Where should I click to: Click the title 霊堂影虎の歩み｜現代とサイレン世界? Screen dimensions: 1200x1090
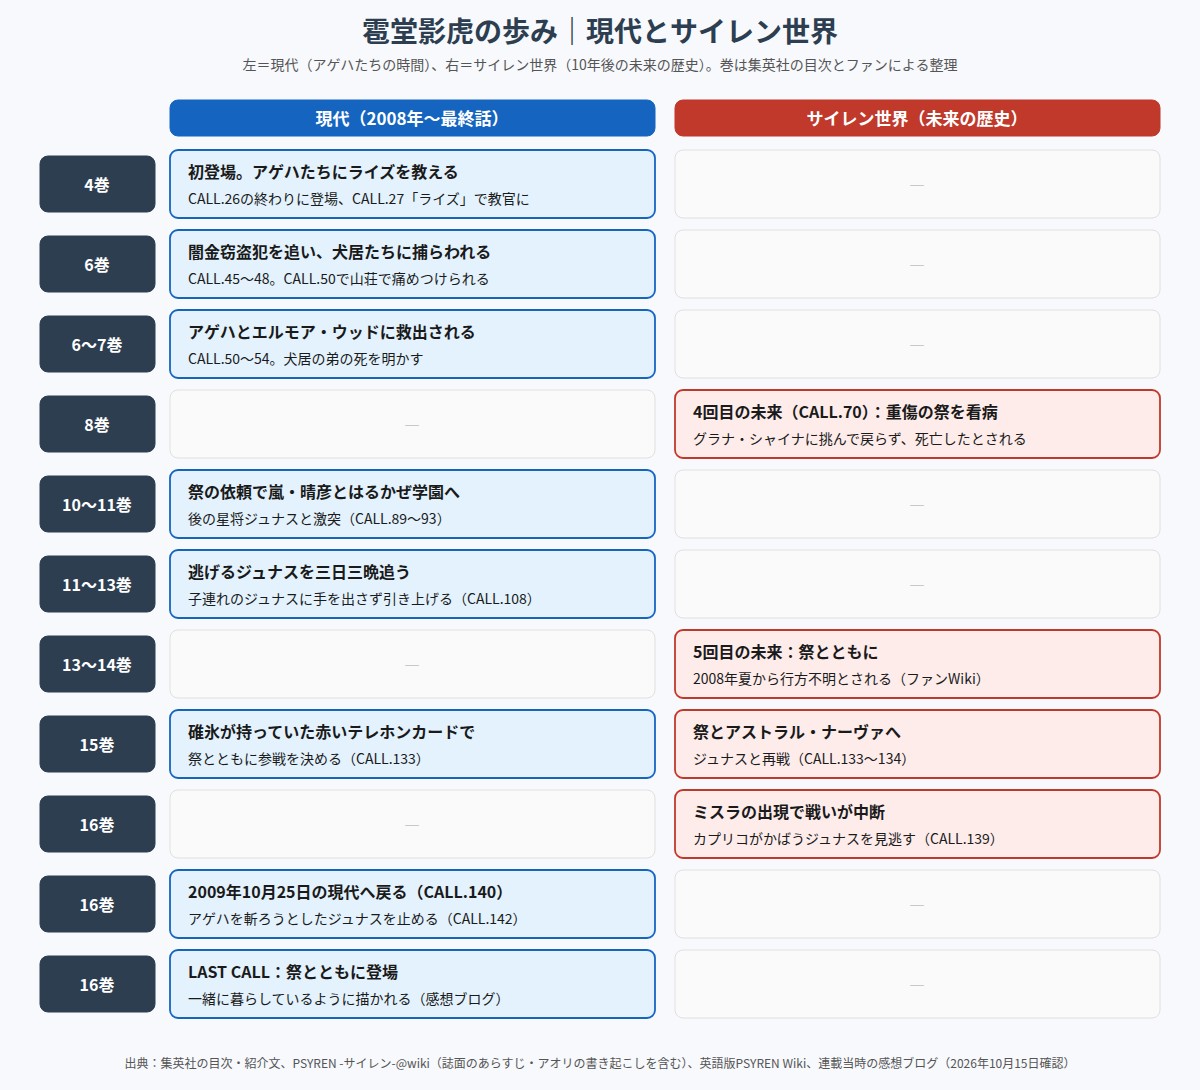(600, 31)
